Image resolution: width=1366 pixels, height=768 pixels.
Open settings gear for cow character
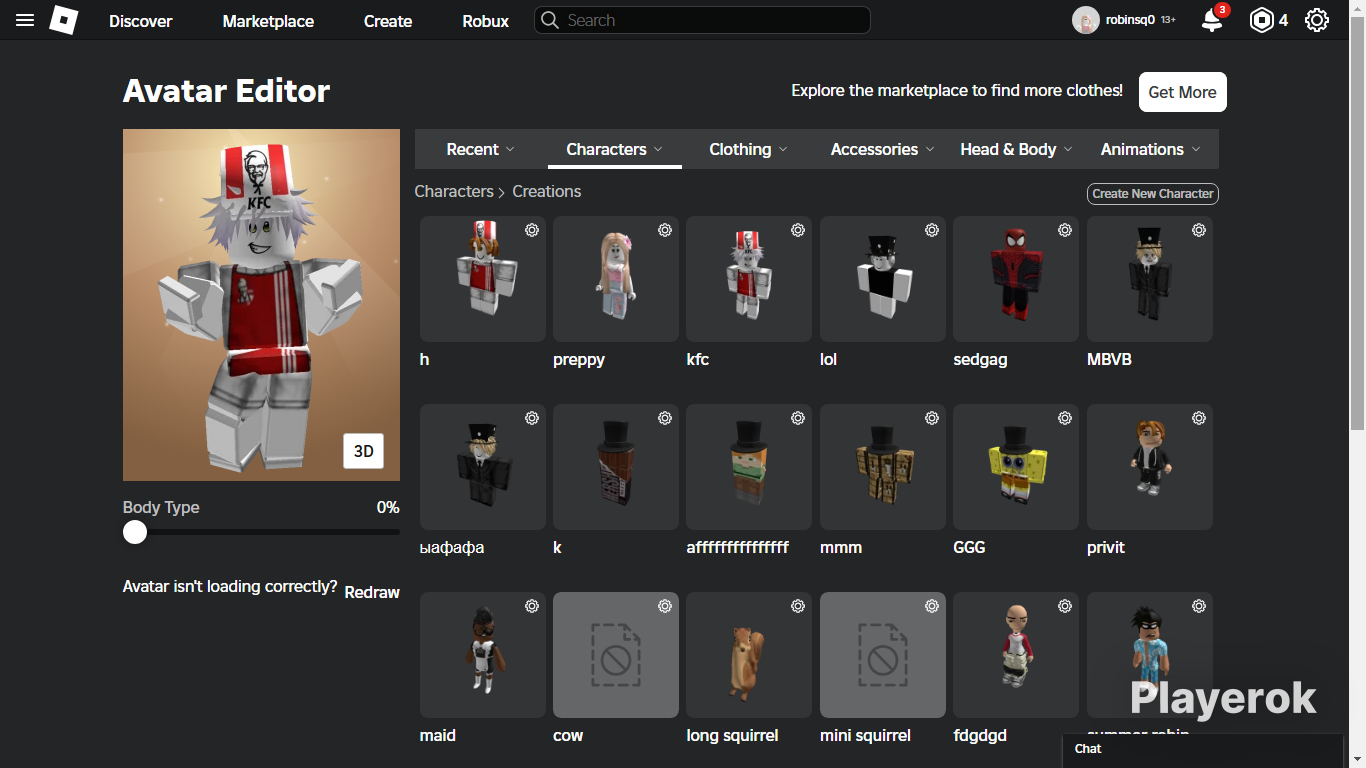pos(665,606)
